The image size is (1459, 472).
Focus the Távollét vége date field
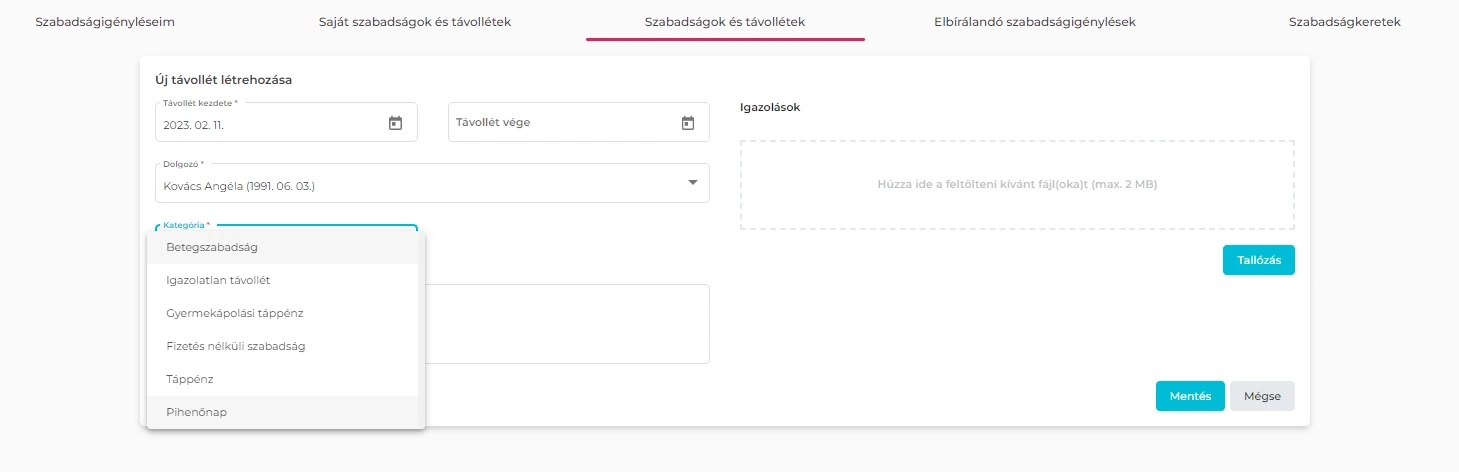[x=560, y=123]
